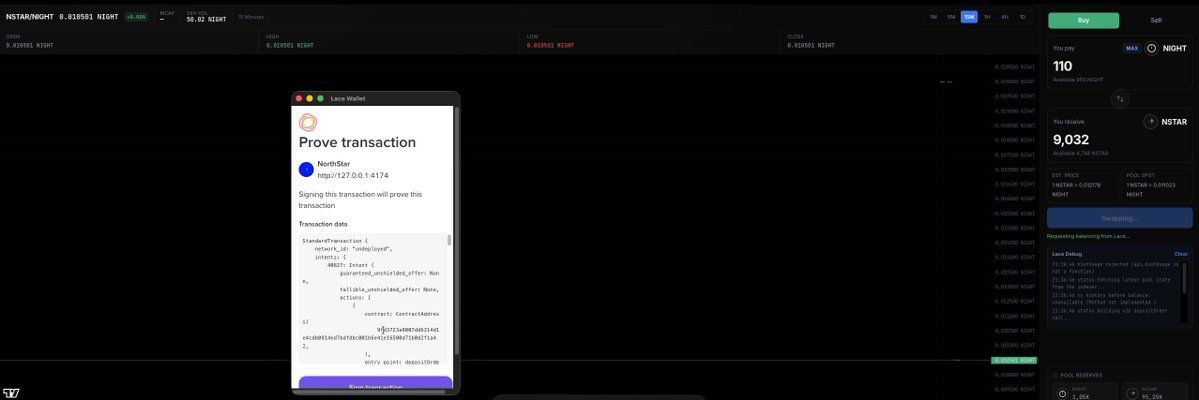Select the 1H chart timeframe
The height and width of the screenshot is (400, 1199).
(x=987, y=17)
